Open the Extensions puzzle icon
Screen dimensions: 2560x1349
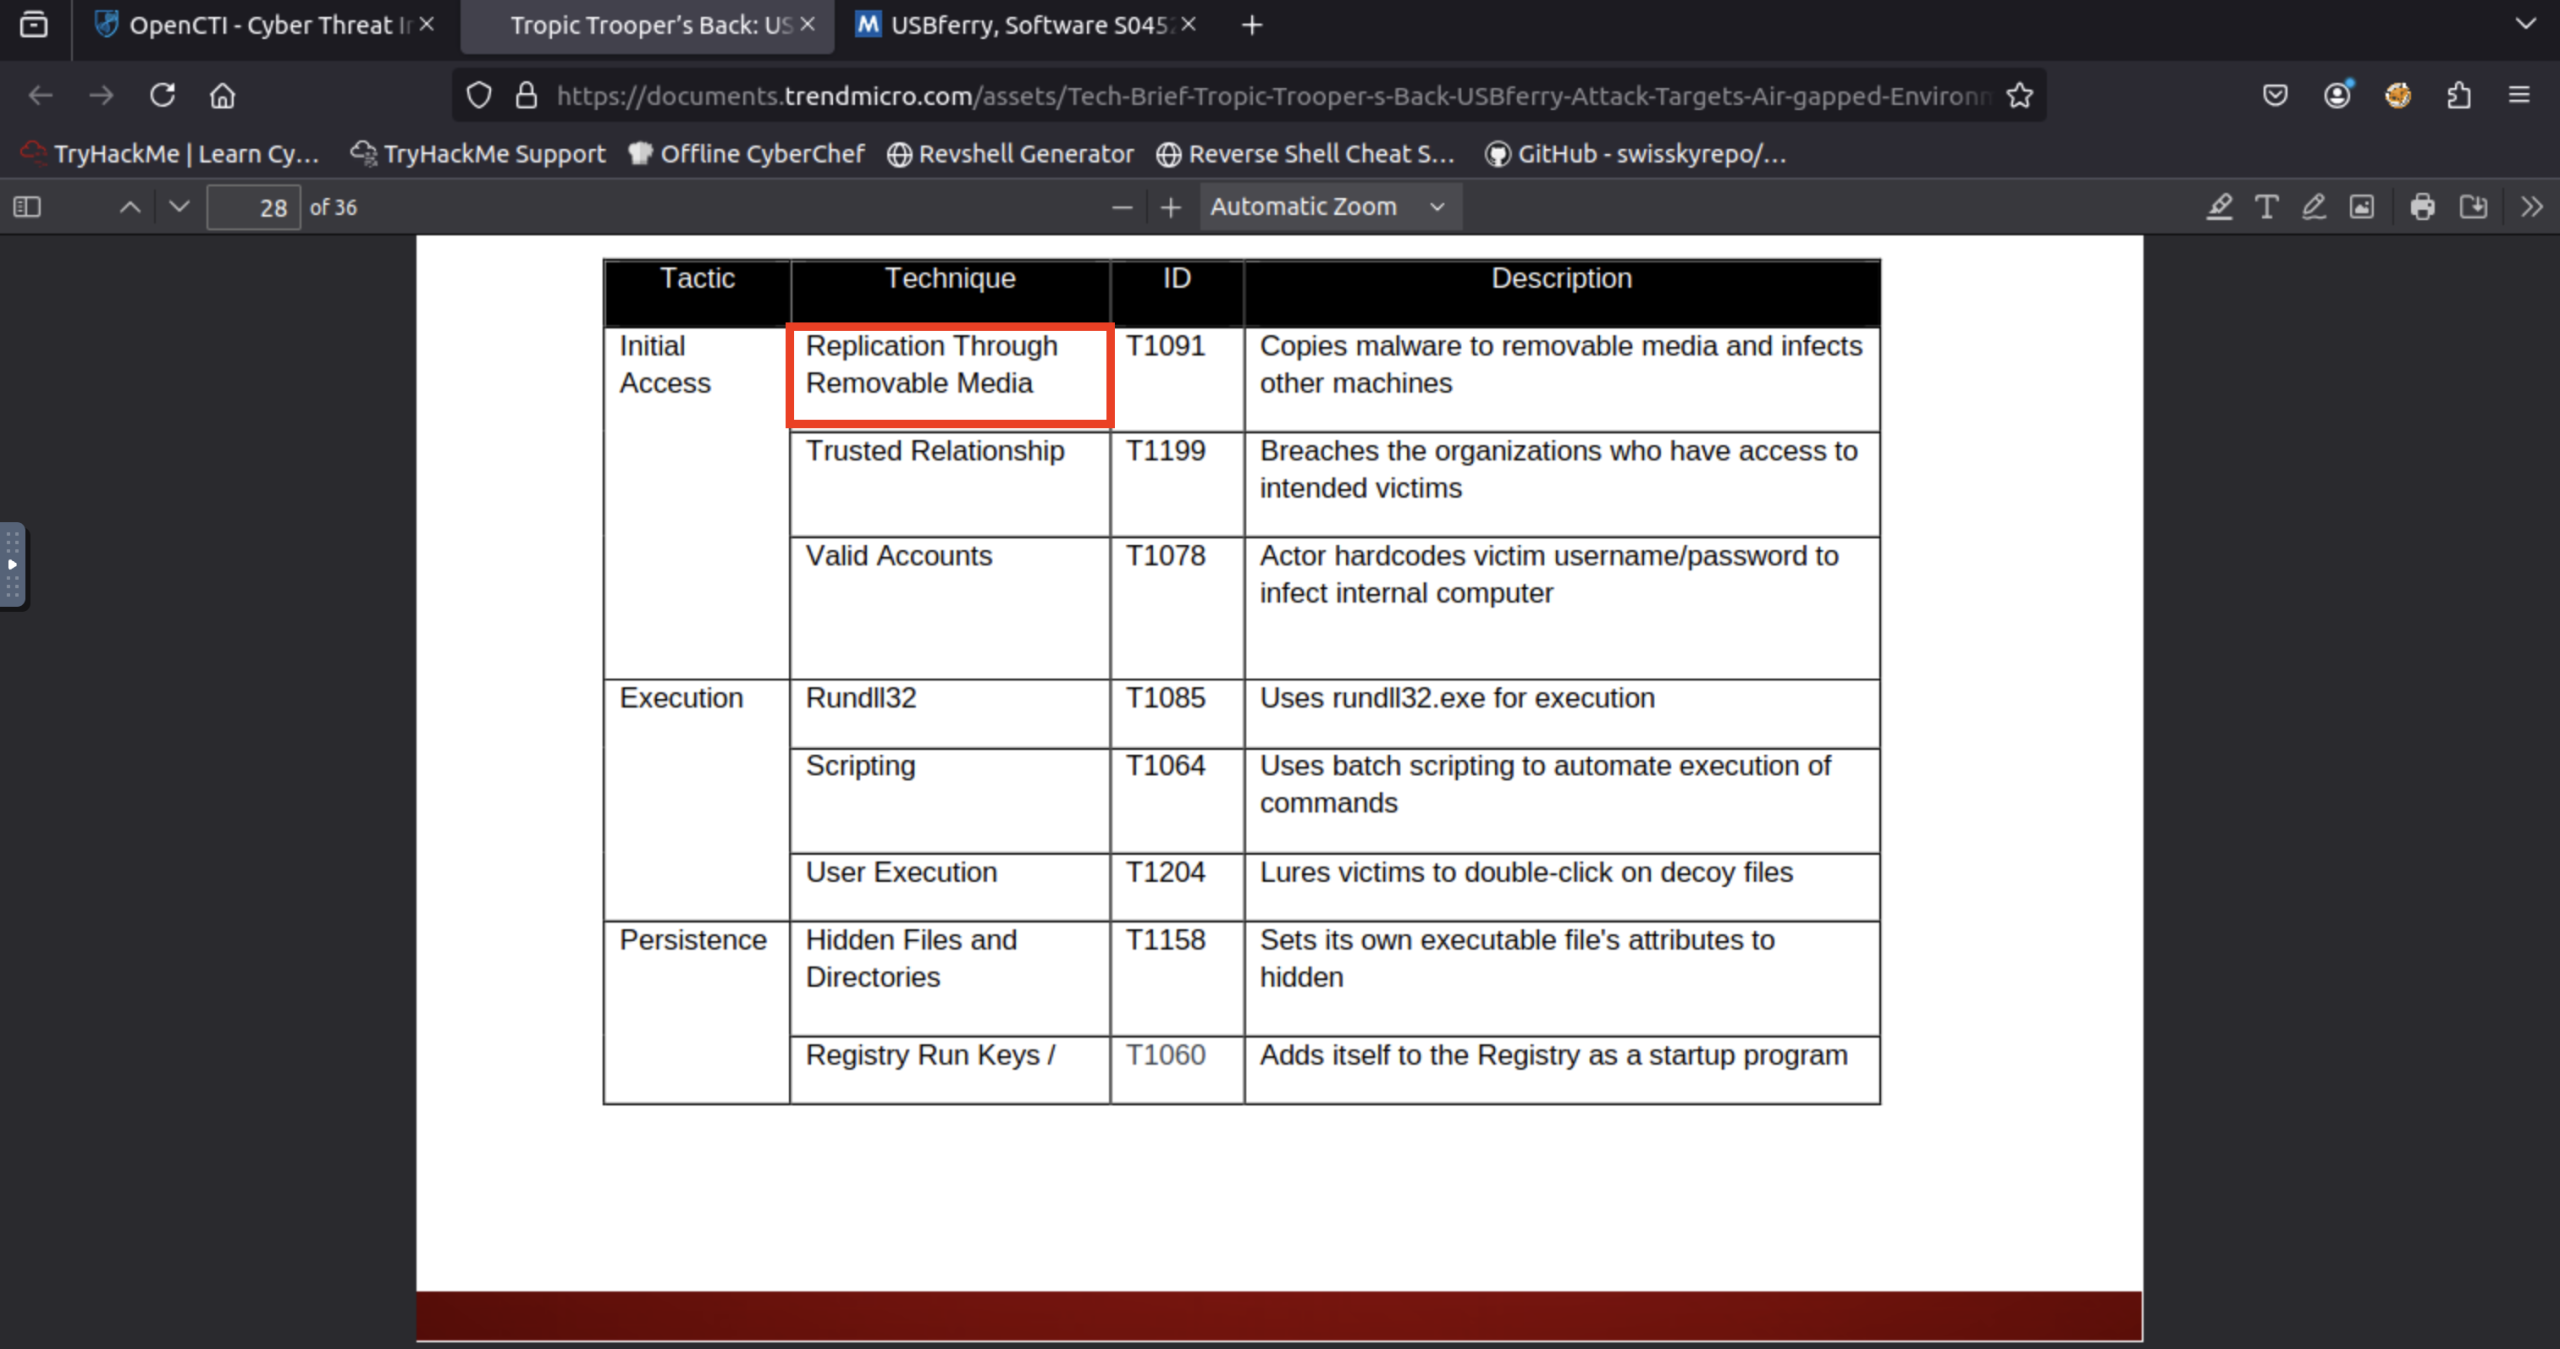pyautogui.click(x=2459, y=95)
